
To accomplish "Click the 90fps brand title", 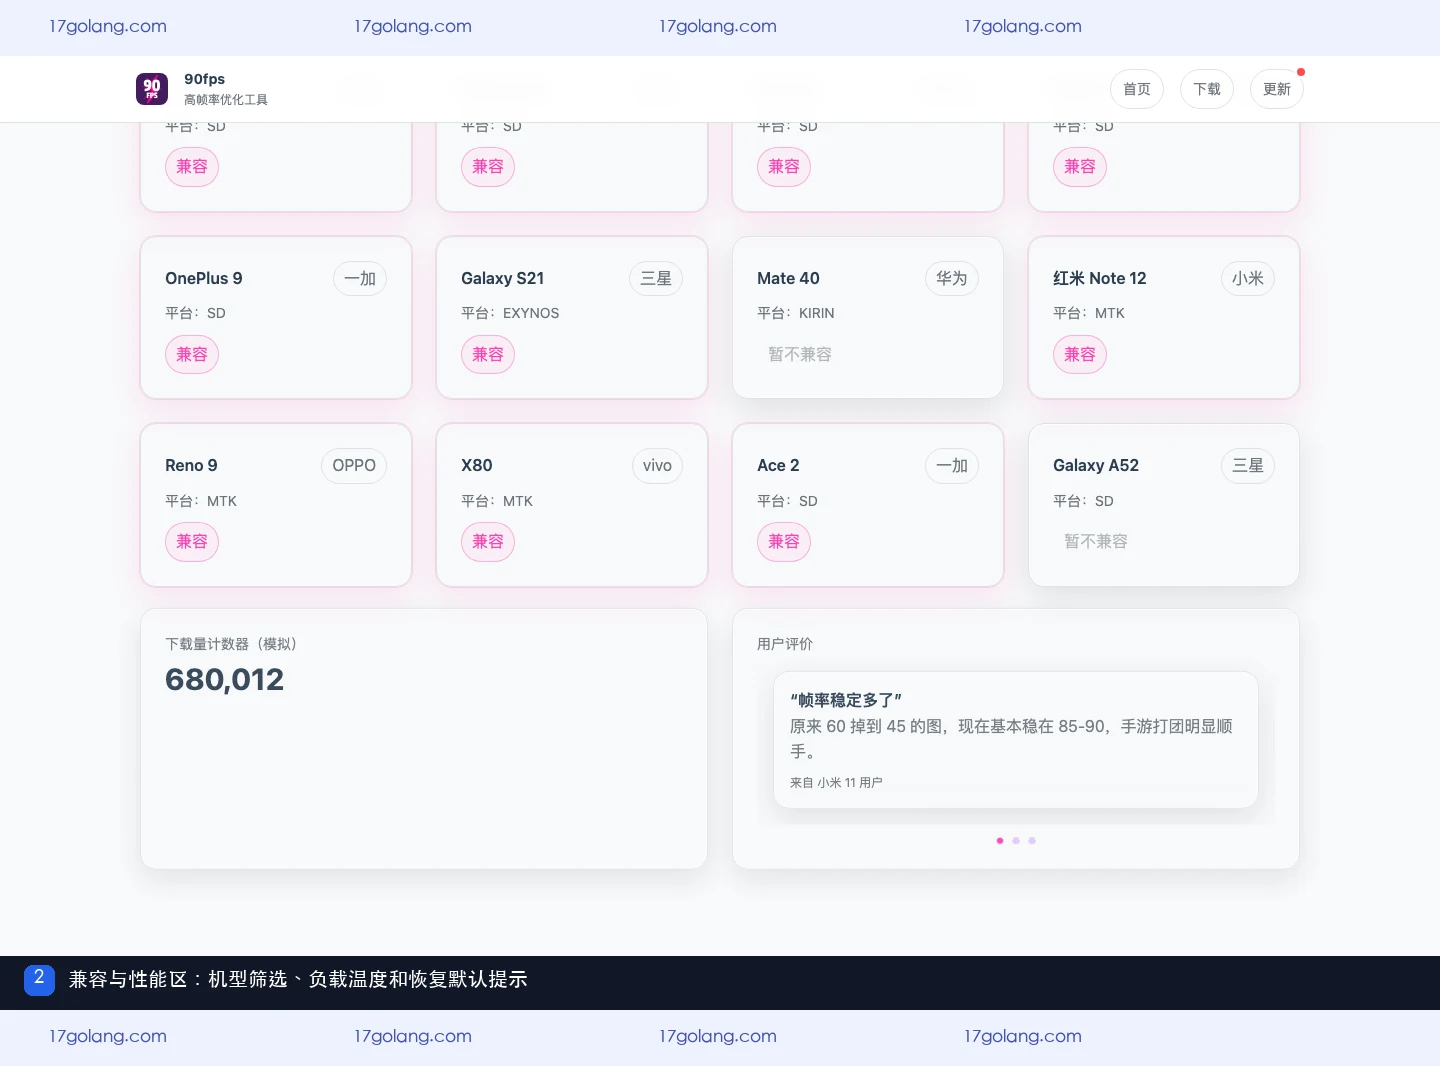I will pyautogui.click(x=205, y=79).
